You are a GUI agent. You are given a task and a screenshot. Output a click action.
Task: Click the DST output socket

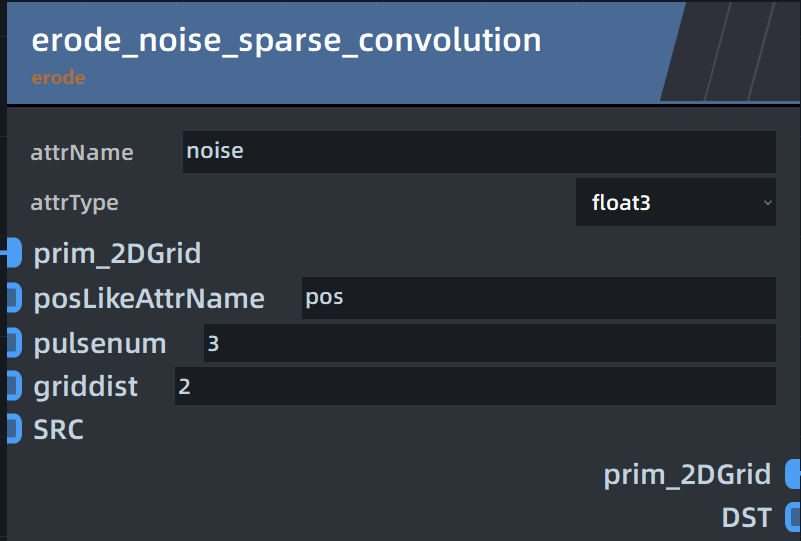(793, 517)
